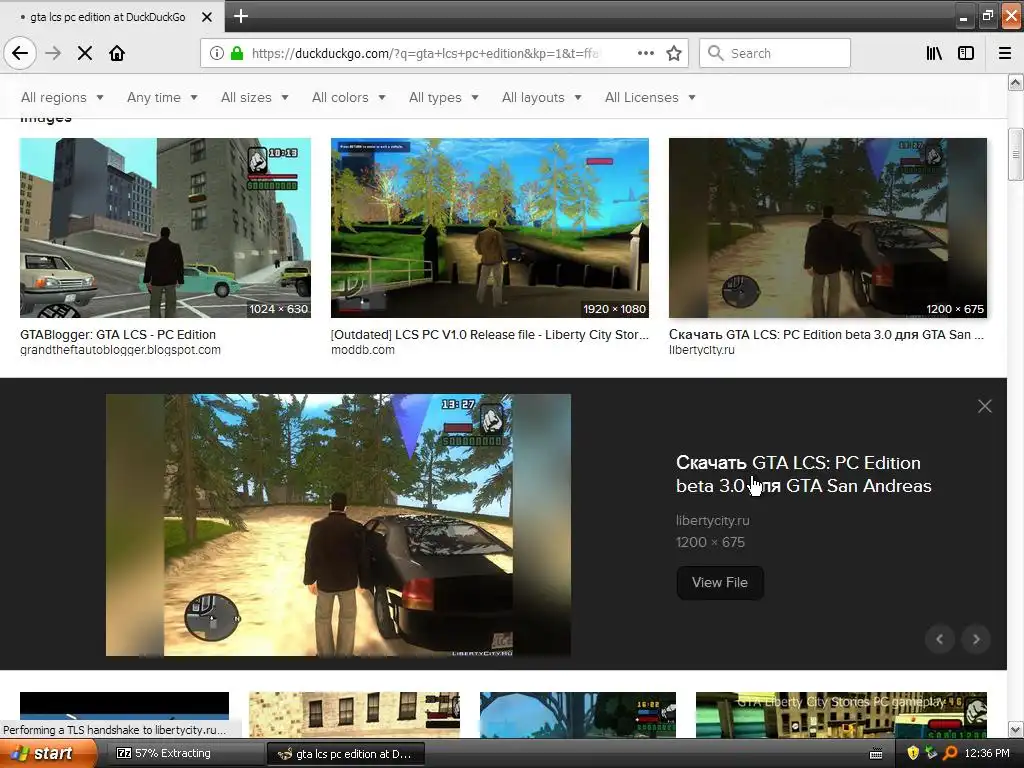Switch to 57% Extracting taskbar window
Image resolution: width=1024 pixels, height=768 pixels.
point(184,754)
